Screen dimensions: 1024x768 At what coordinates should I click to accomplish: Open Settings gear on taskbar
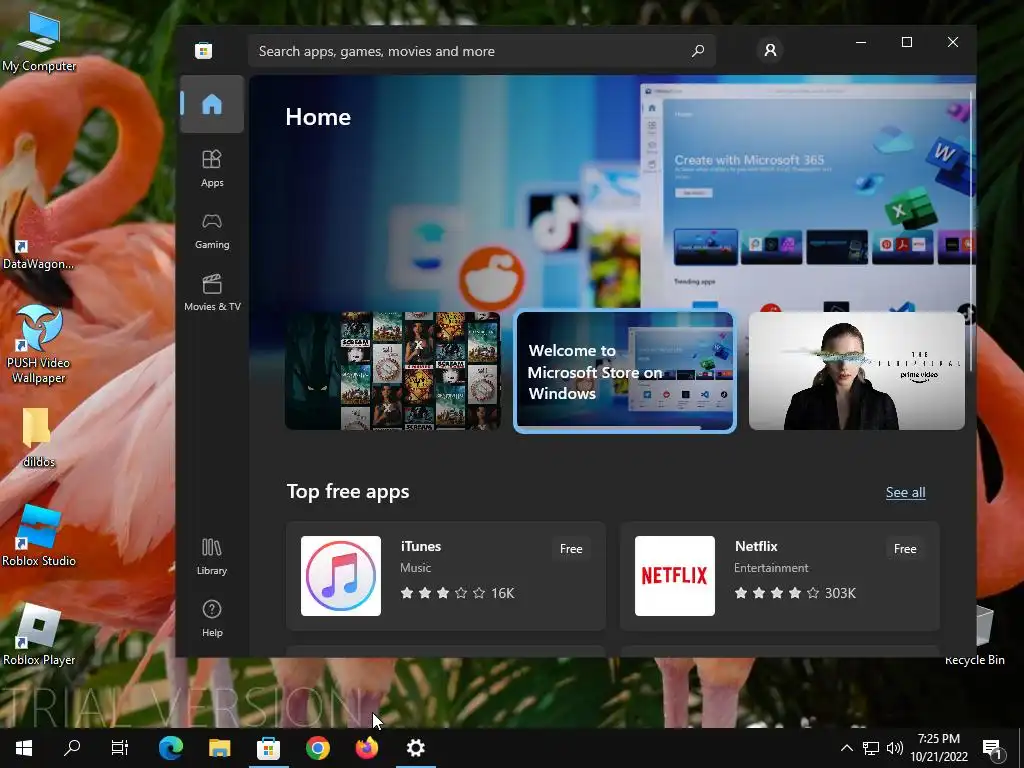coord(415,748)
